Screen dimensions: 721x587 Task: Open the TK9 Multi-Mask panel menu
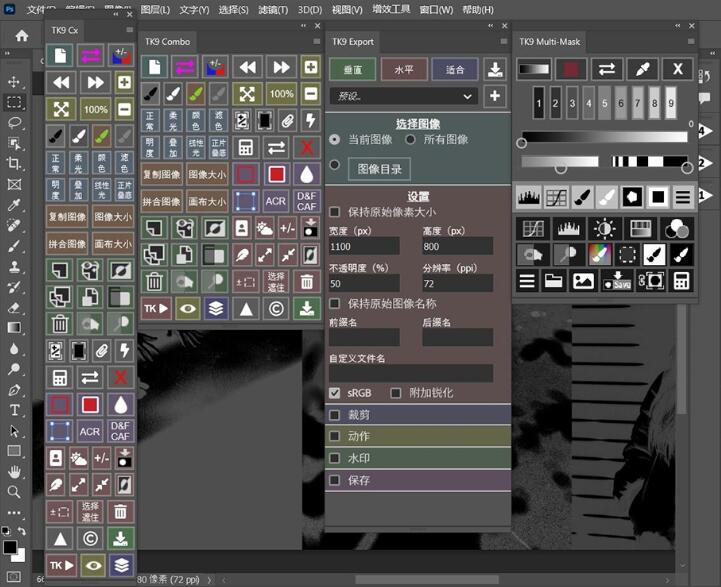click(x=691, y=41)
